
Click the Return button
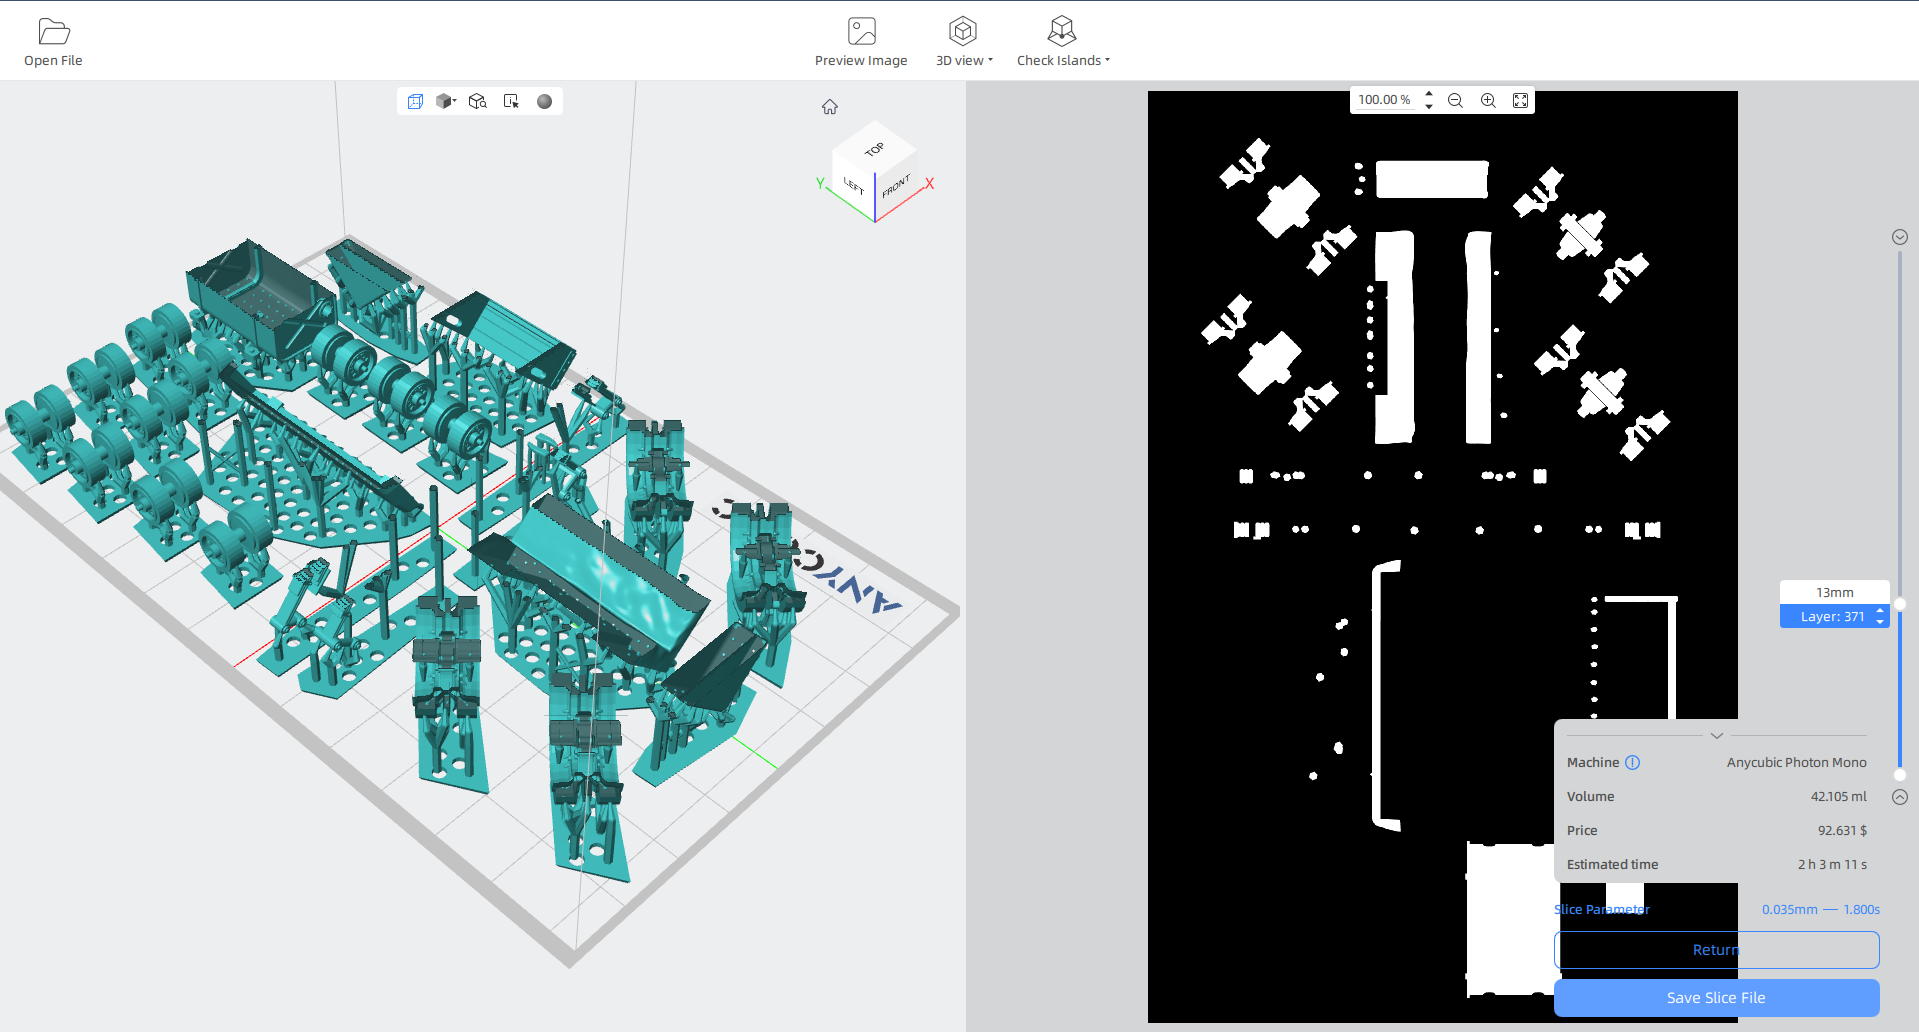coord(1716,950)
